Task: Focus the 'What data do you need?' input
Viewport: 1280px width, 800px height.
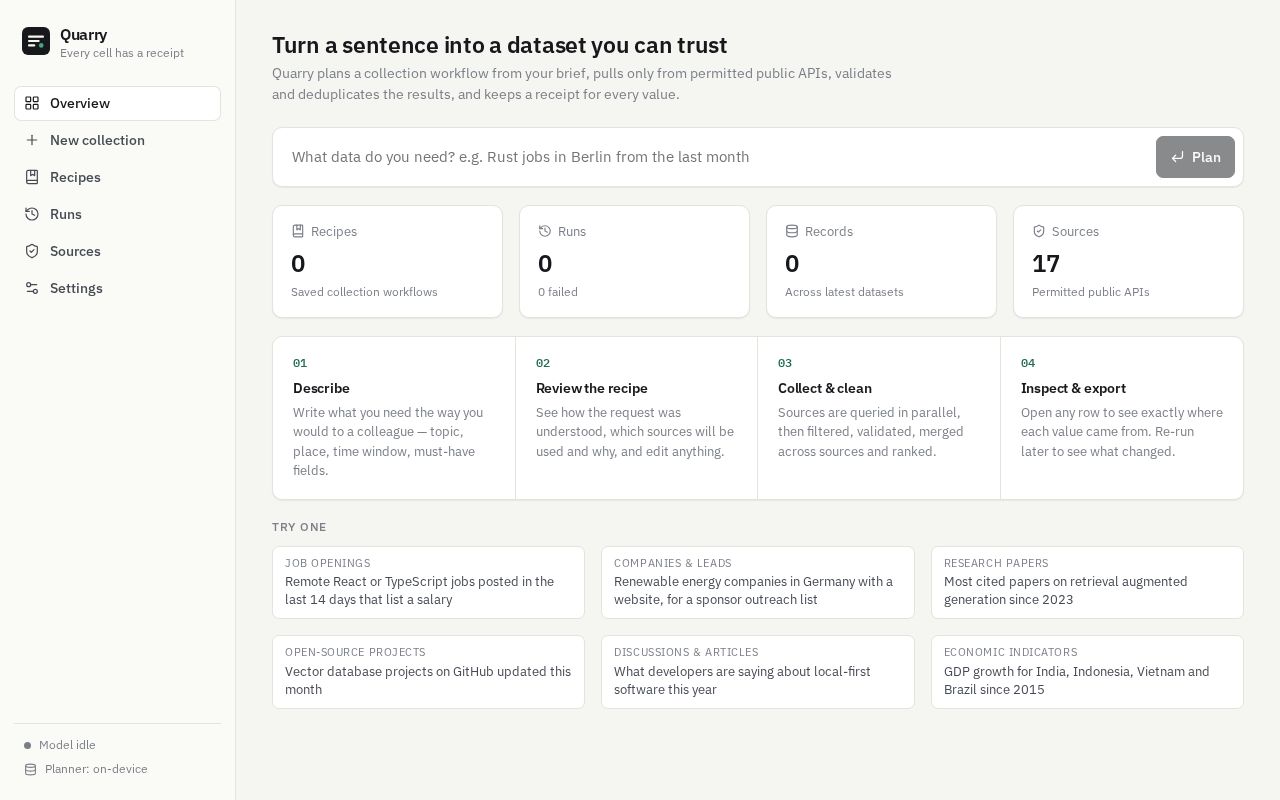Action: [x=715, y=157]
